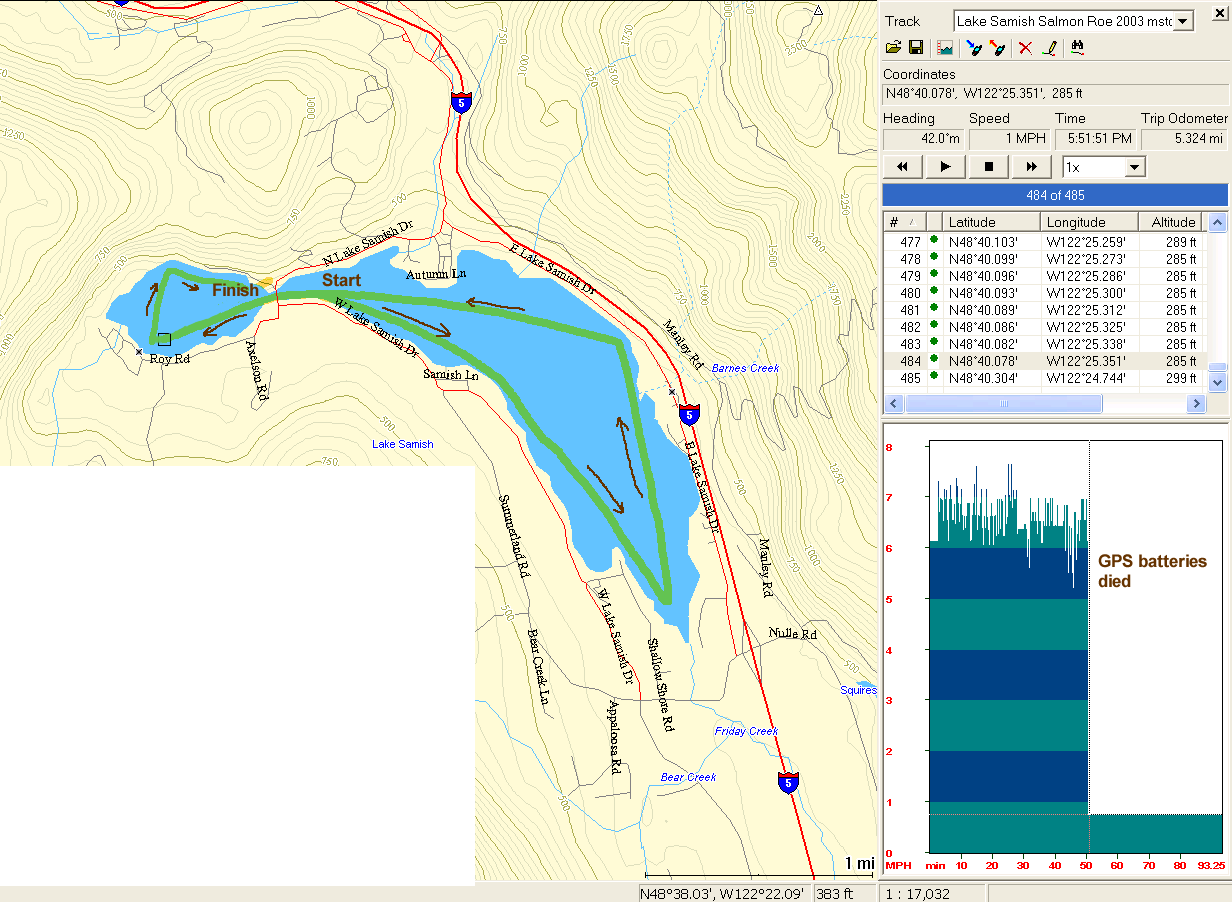Sort the table by Latitude column header
Screen dimensions: 1232x902
[x=991, y=222]
